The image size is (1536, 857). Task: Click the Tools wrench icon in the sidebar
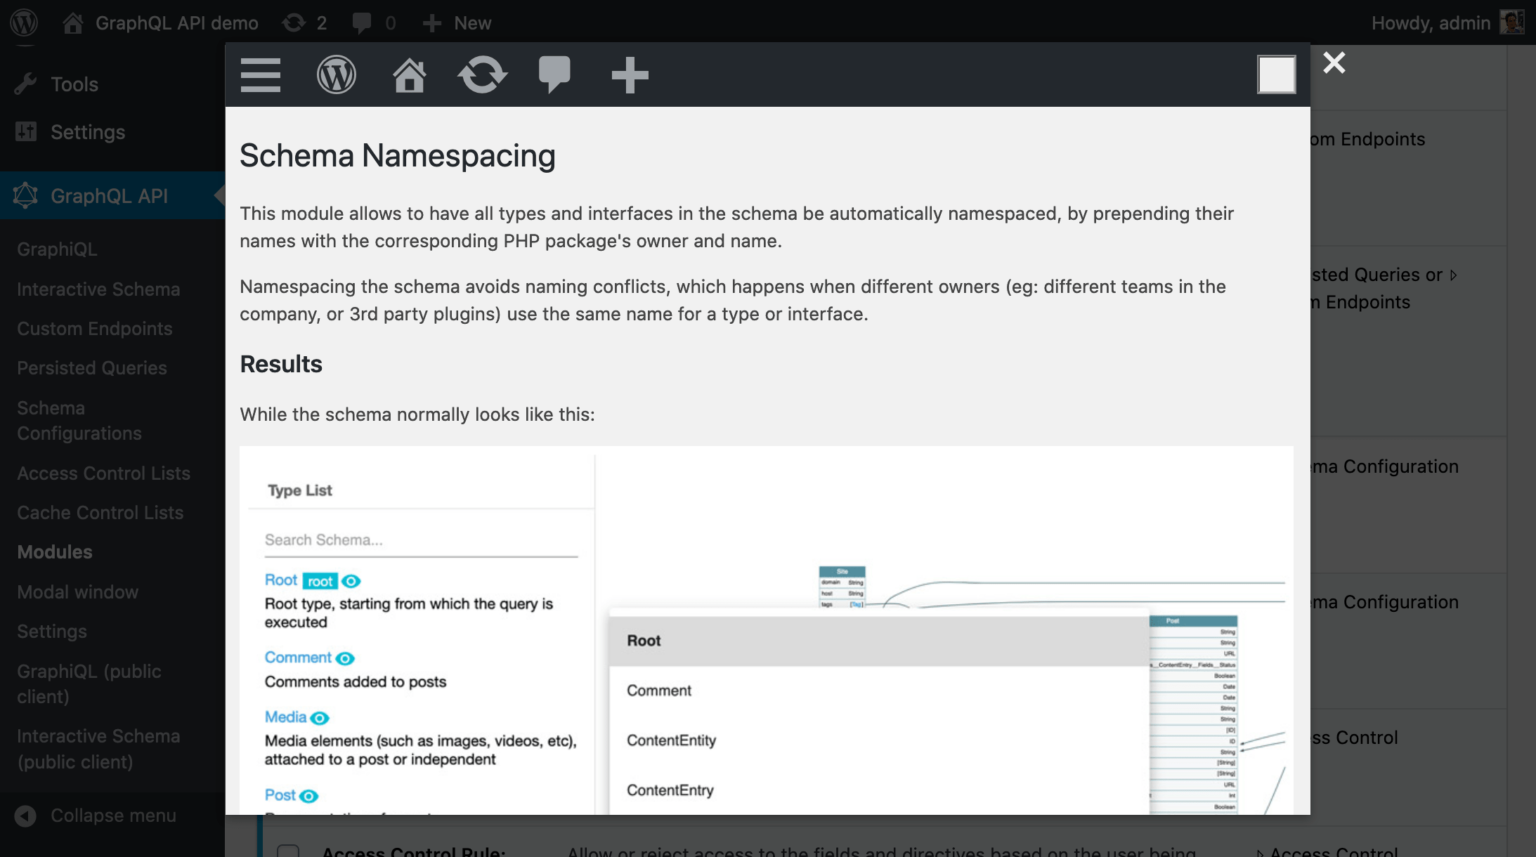[x=25, y=84]
